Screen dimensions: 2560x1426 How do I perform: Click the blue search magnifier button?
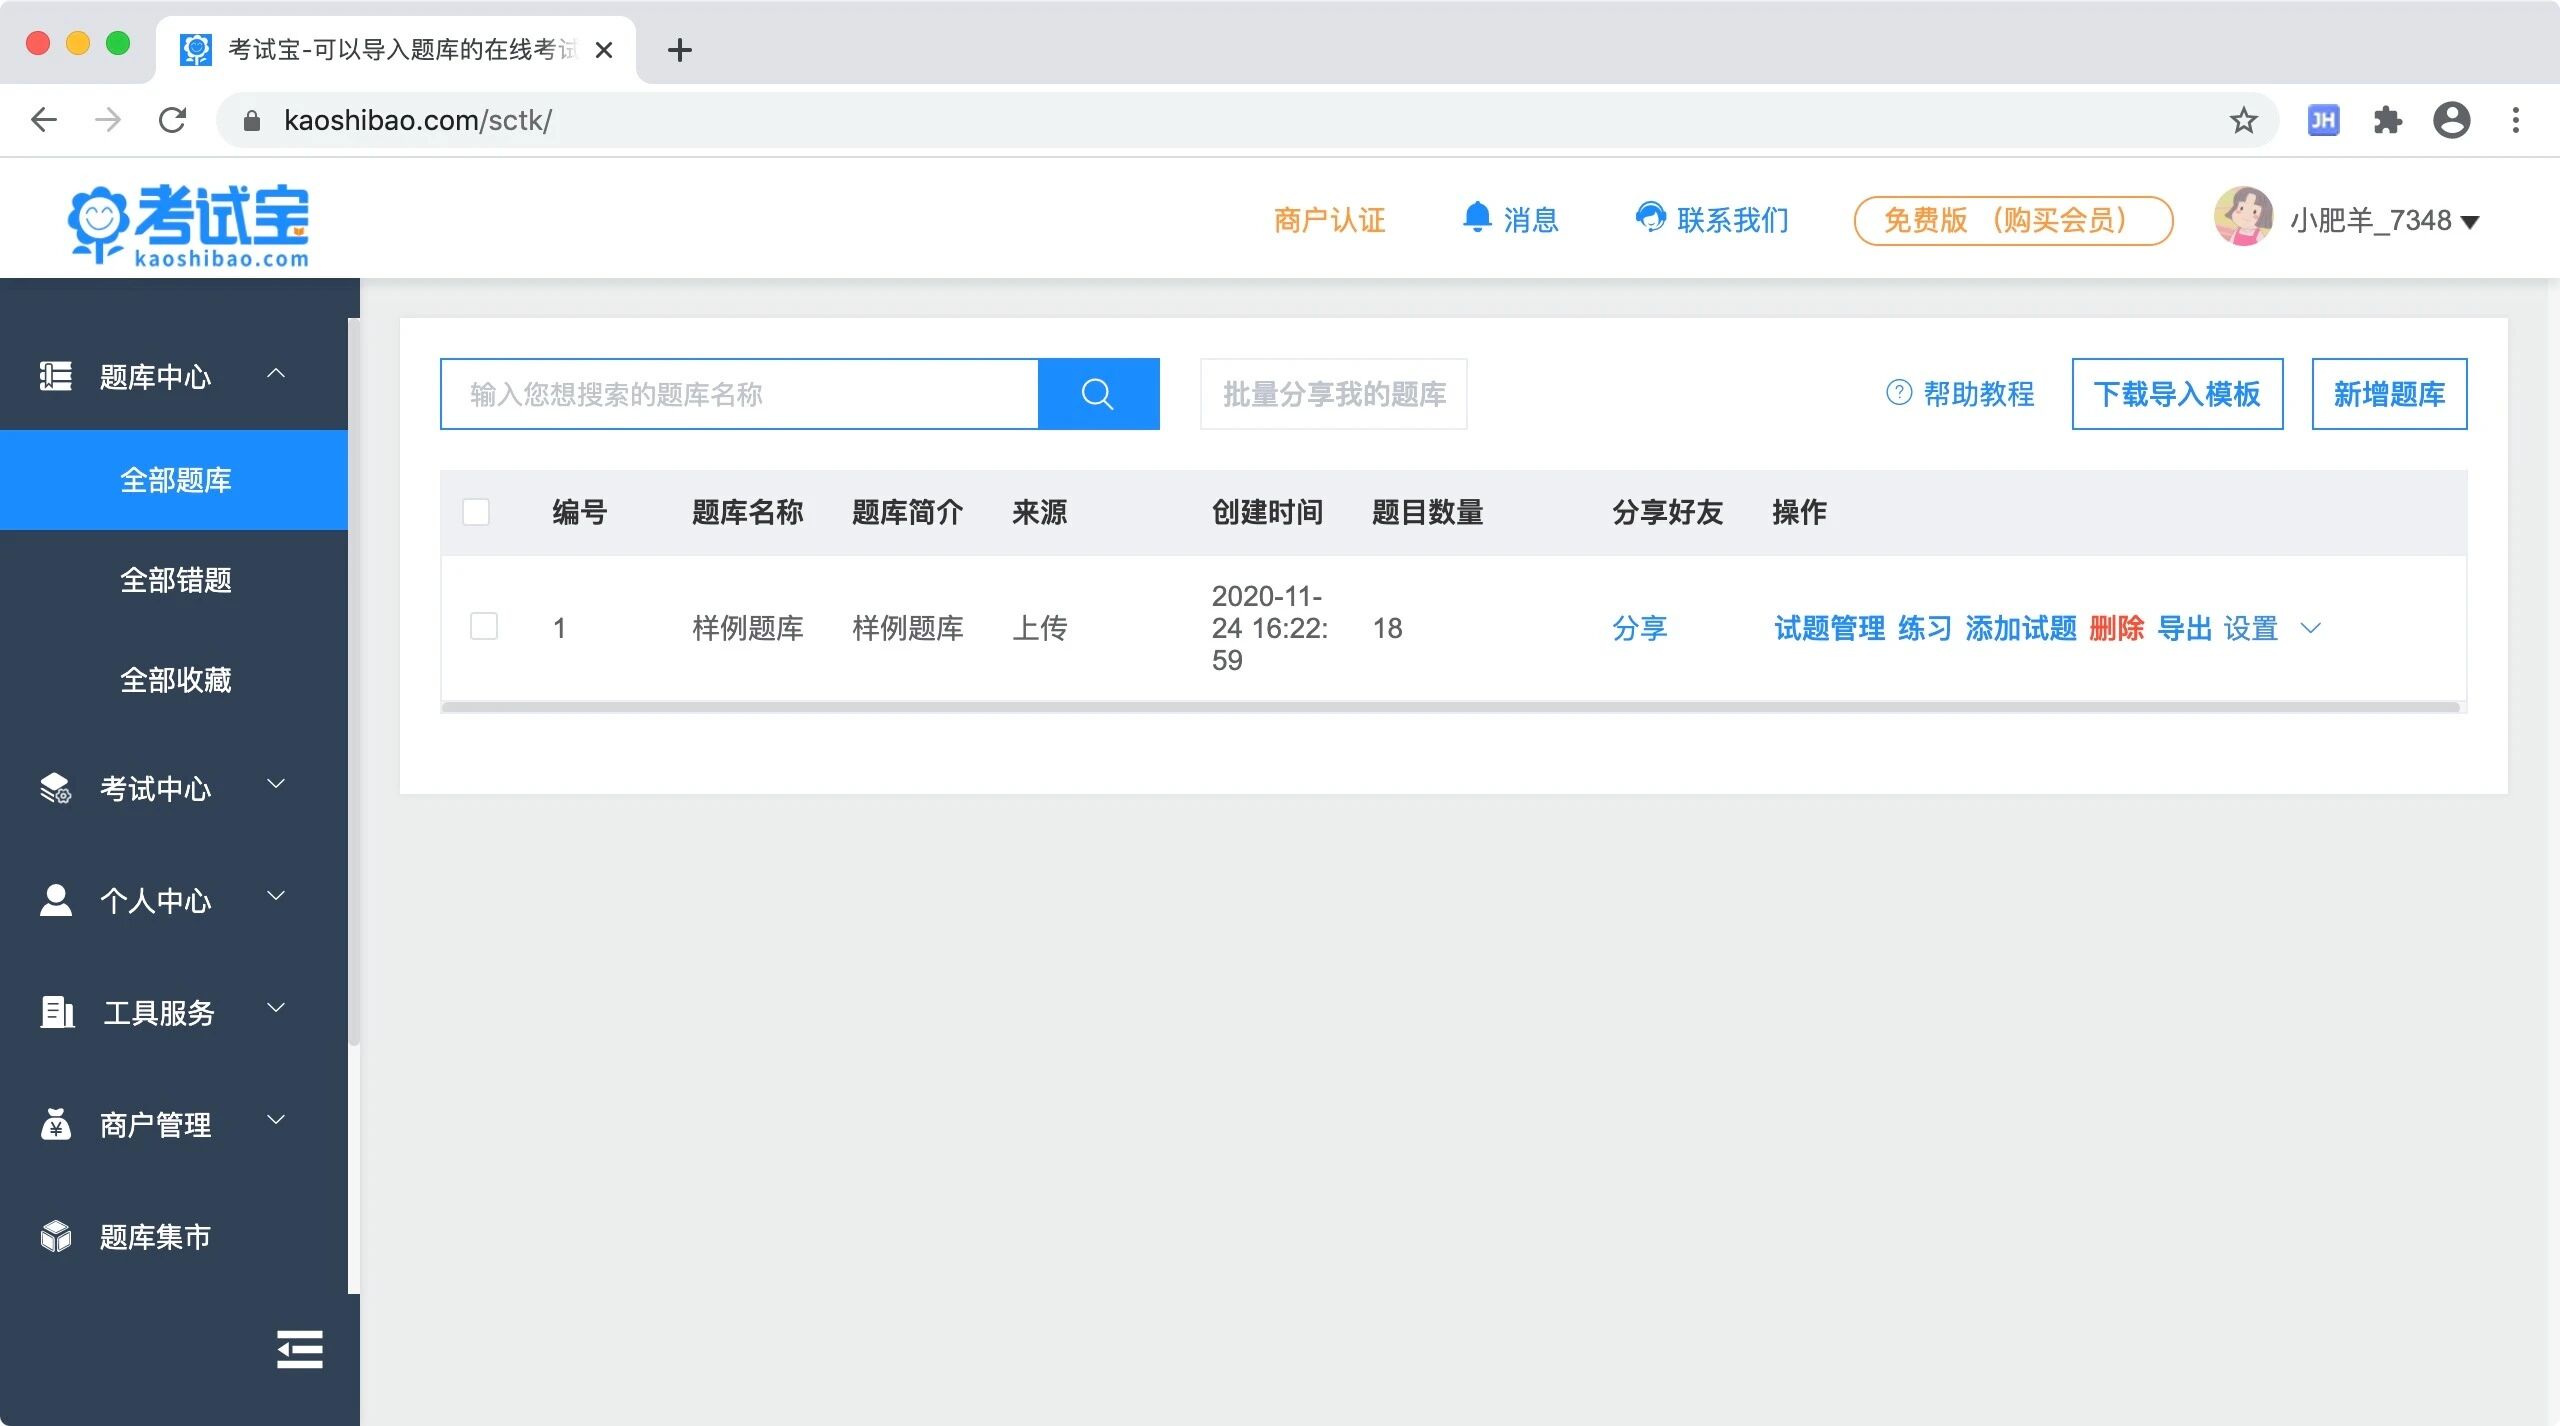[1098, 394]
